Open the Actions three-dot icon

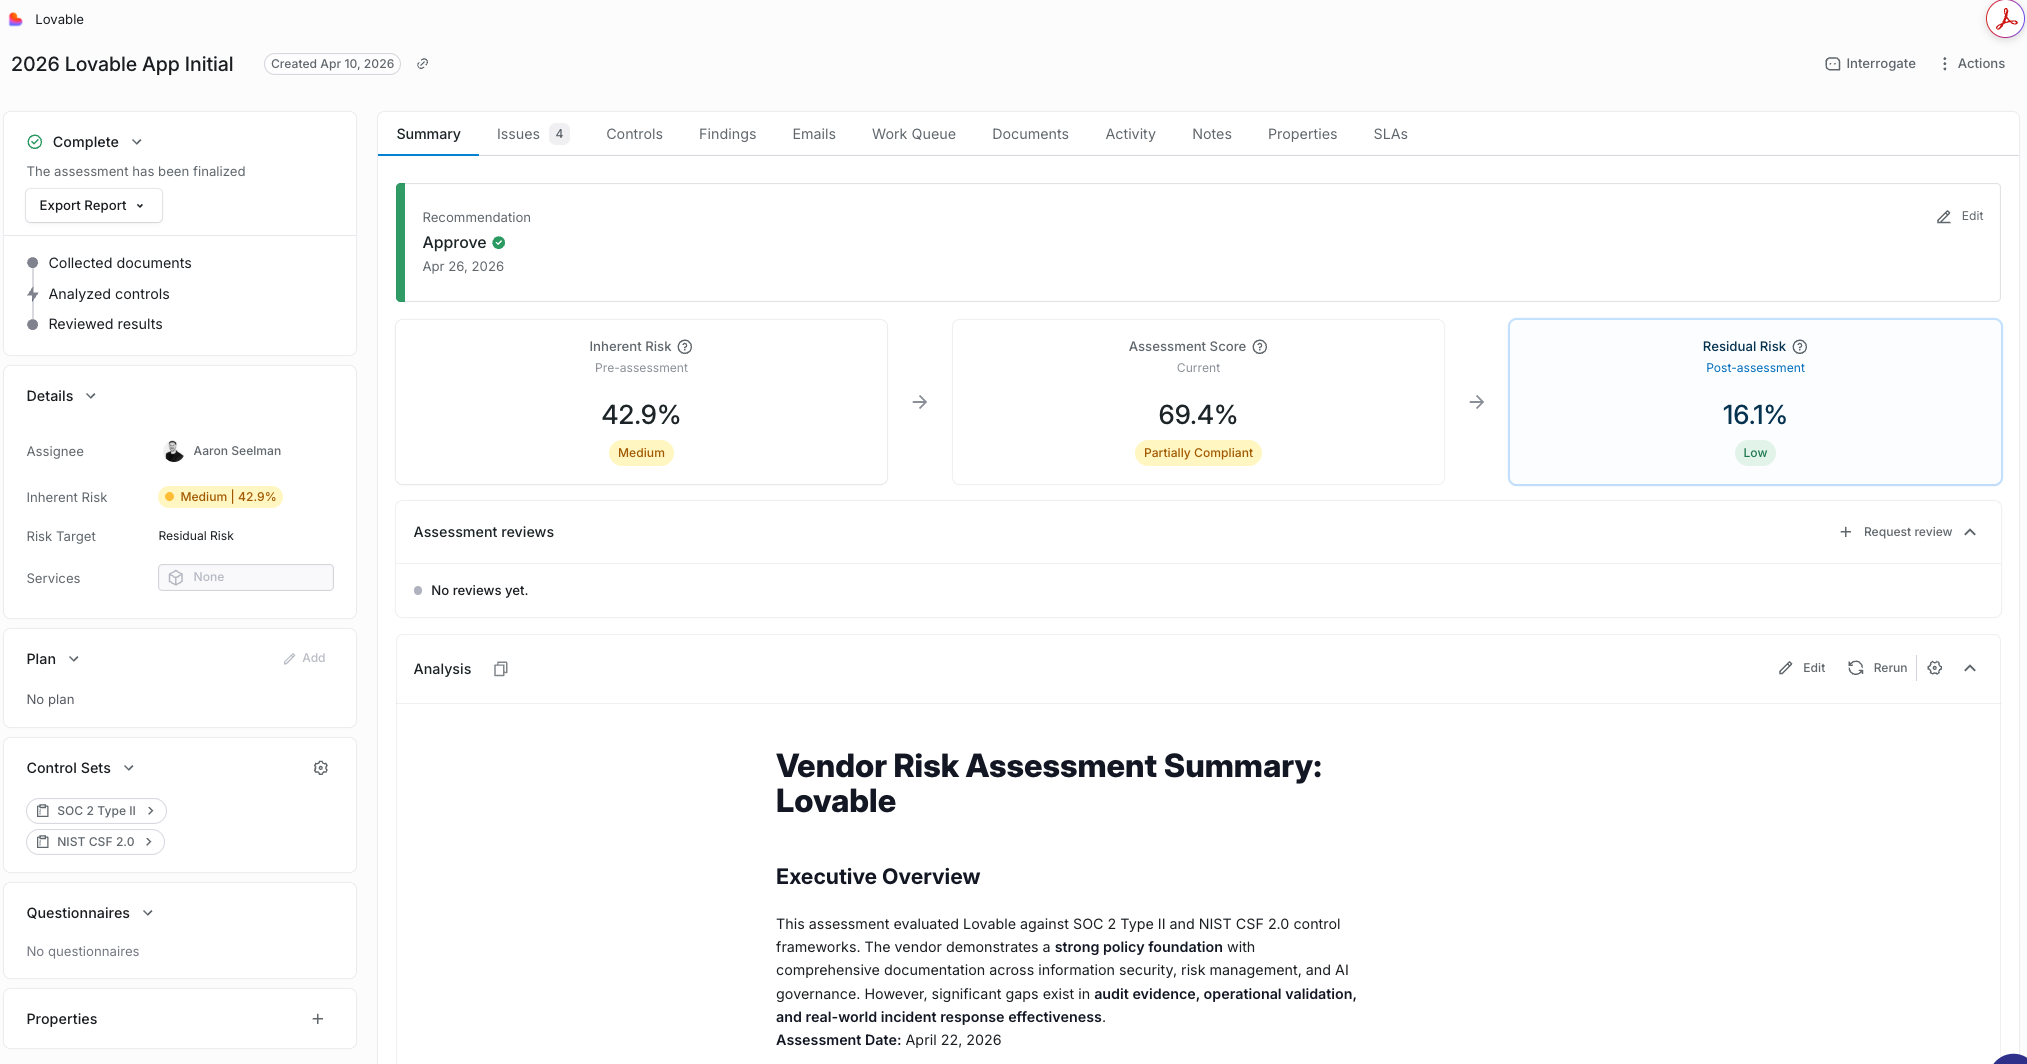[1944, 64]
